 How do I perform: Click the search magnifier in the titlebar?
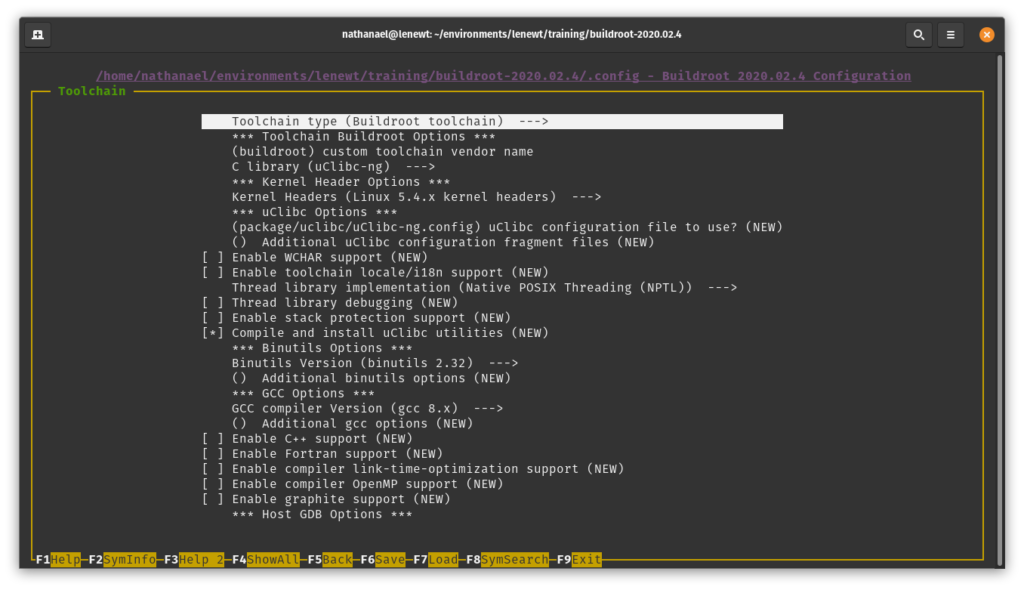[919, 33]
